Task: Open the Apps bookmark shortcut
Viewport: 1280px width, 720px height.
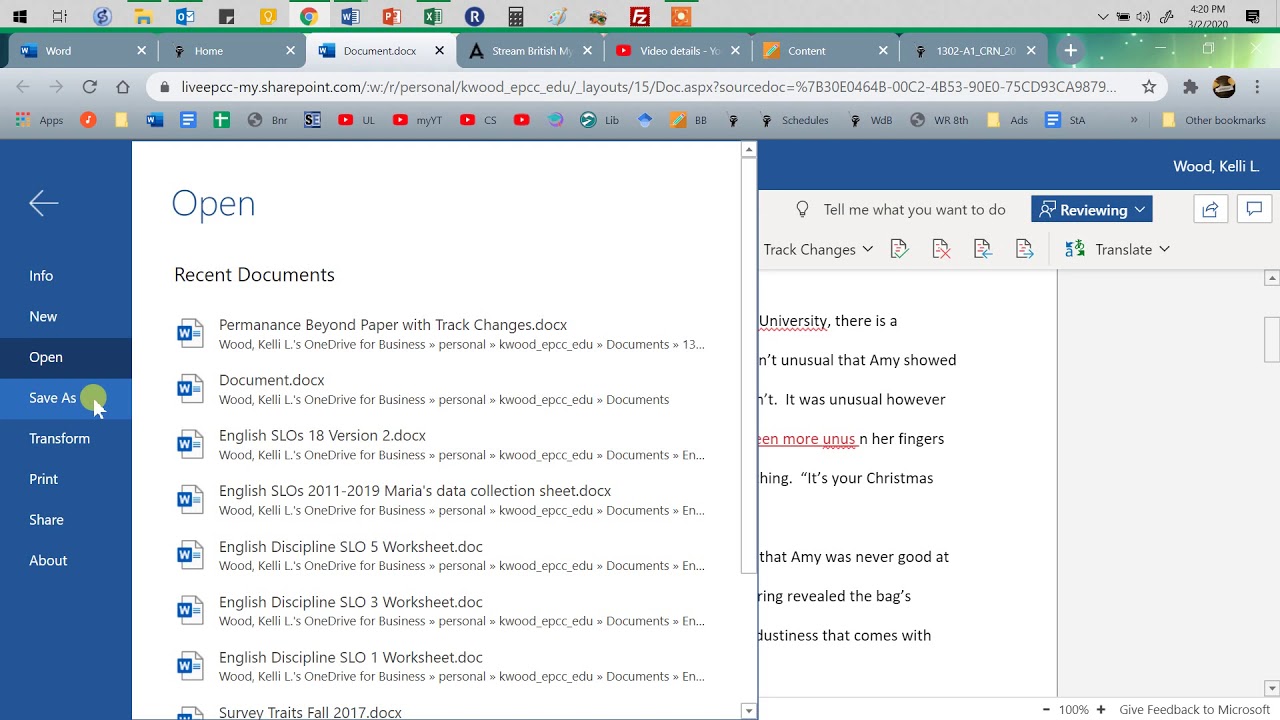Action: point(40,120)
